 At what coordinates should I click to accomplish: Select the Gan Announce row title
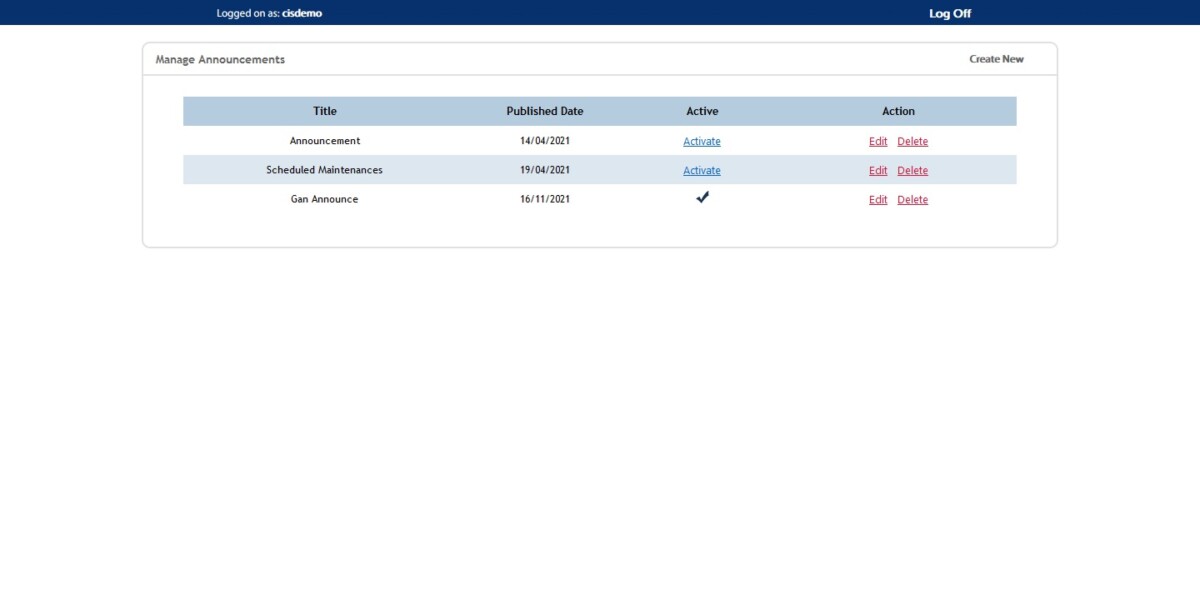324,199
